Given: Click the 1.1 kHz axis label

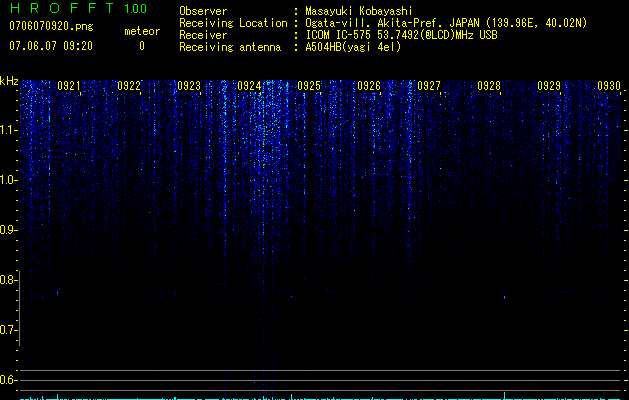Looking at the screenshot, I should coord(8,130).
